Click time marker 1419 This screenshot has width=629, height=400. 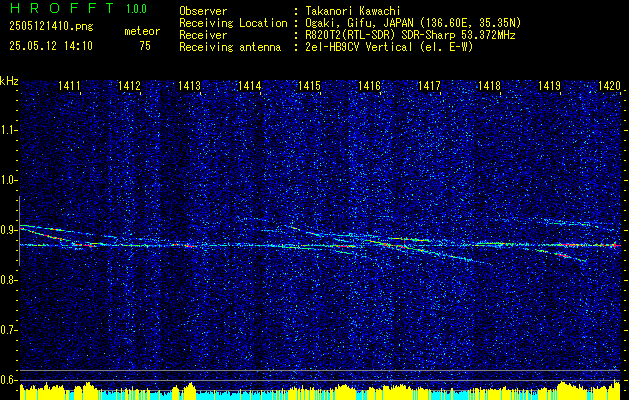[x=549, y=85]
